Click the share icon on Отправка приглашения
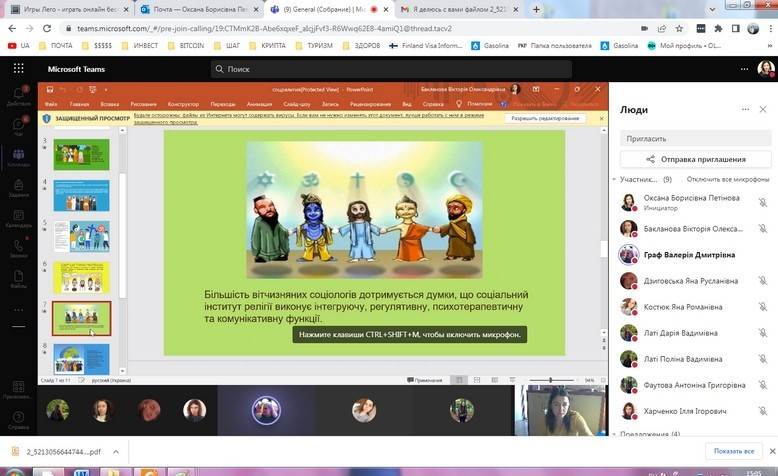Screen dimensions: 778x476 click(650, 159)
